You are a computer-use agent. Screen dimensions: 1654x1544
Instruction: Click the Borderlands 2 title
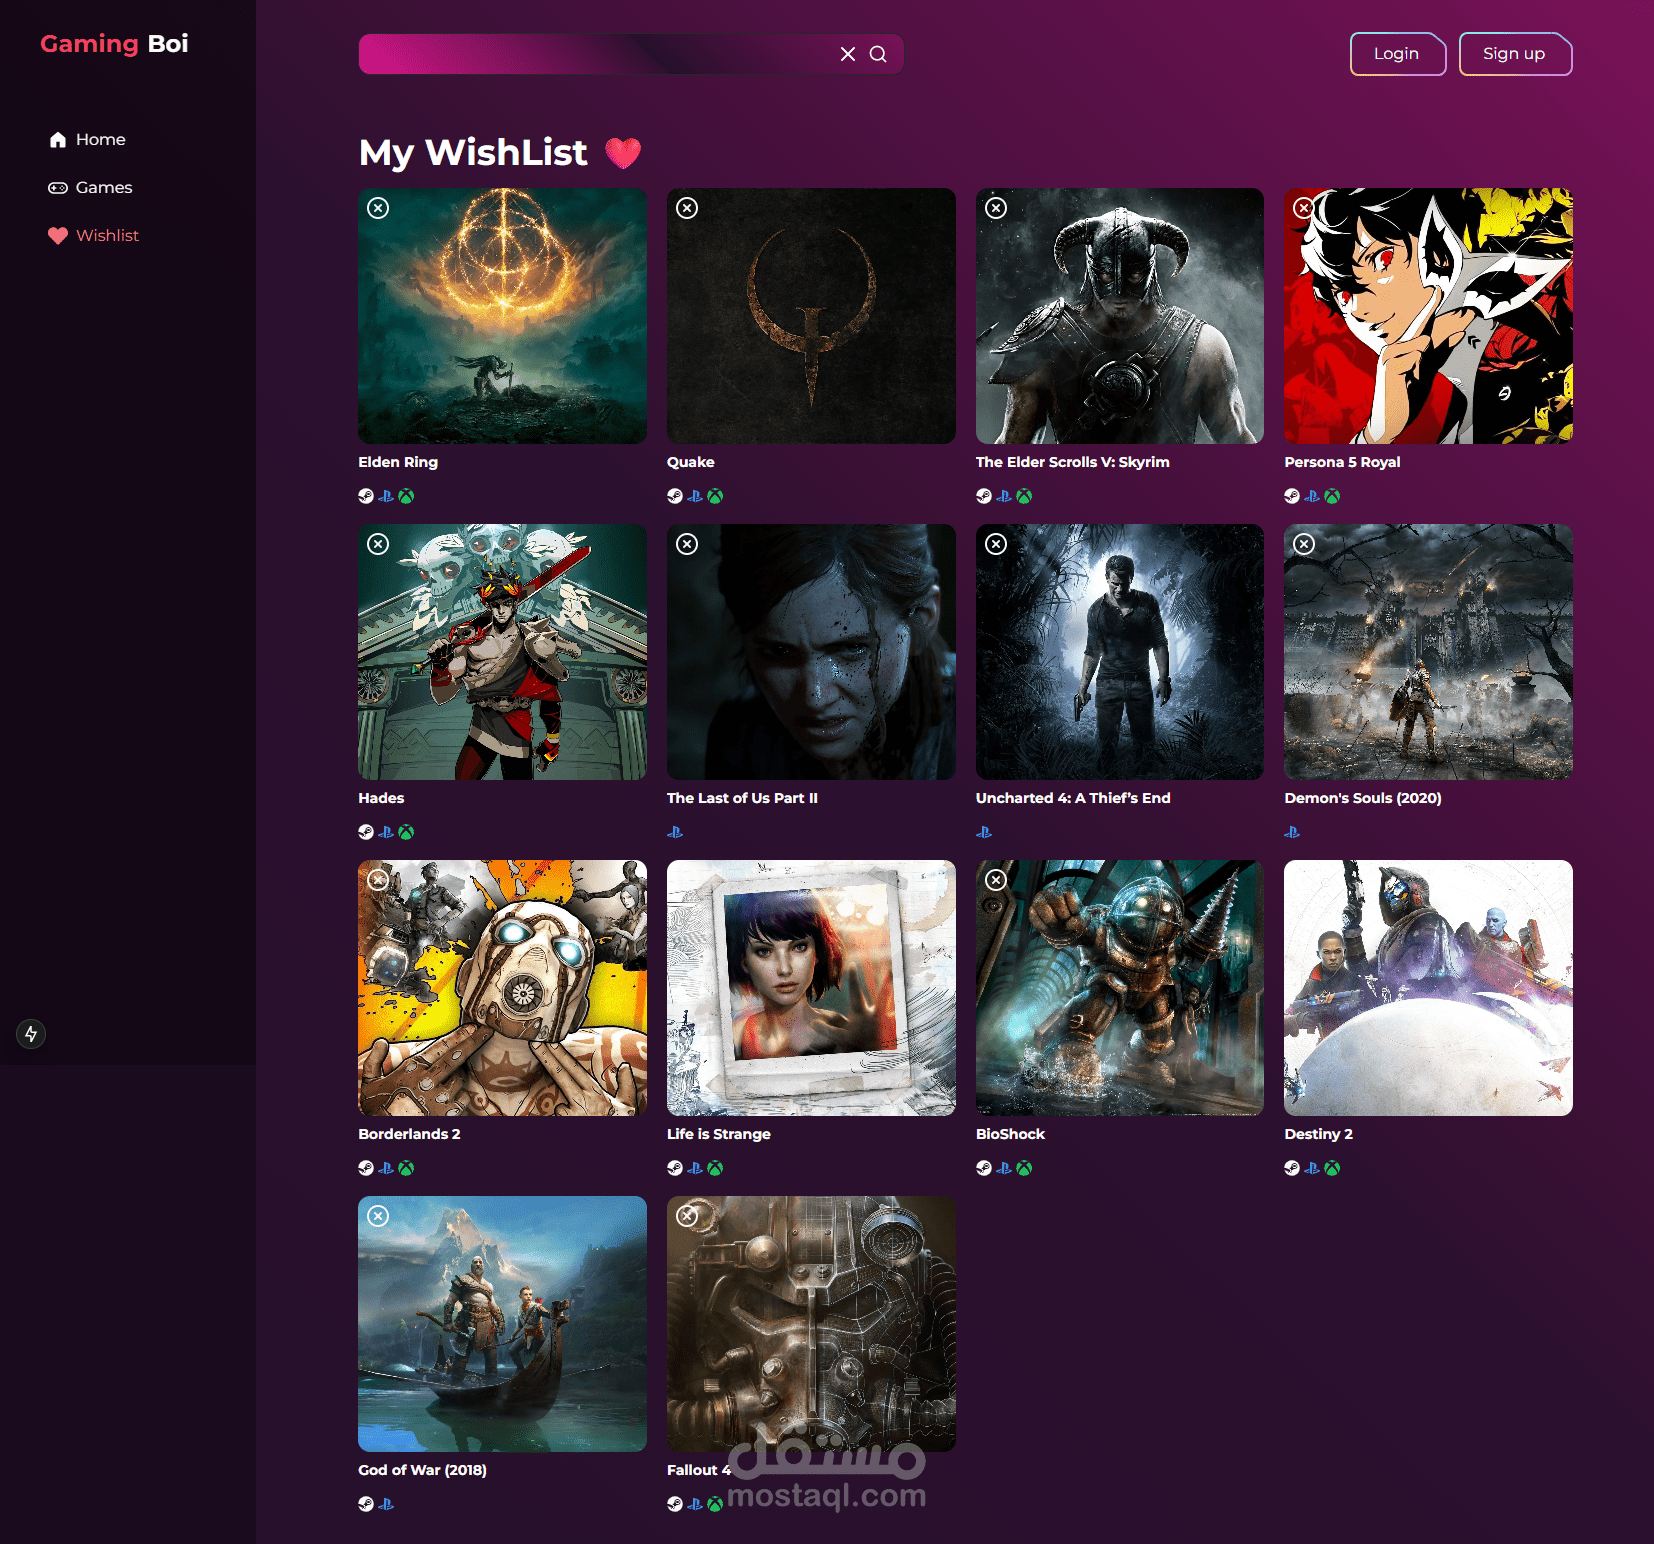409,1134
